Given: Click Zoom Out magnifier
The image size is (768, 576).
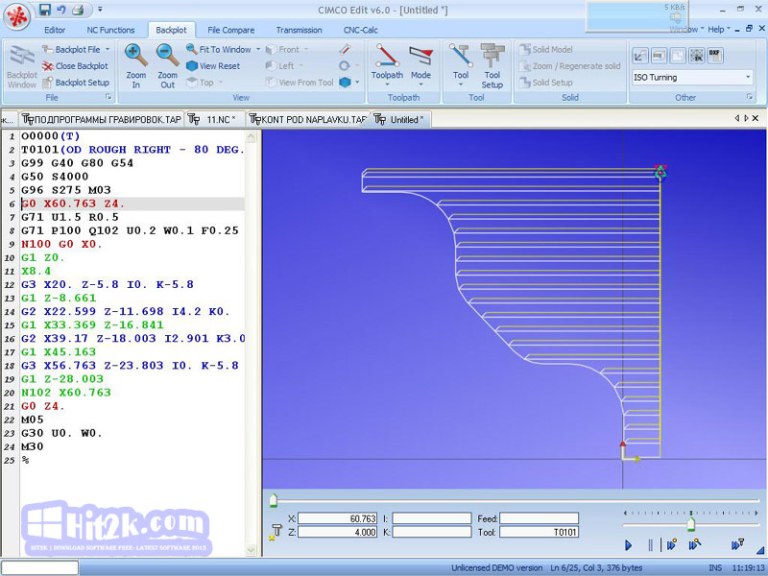Looking at the screenshot, I should (168, 66).
